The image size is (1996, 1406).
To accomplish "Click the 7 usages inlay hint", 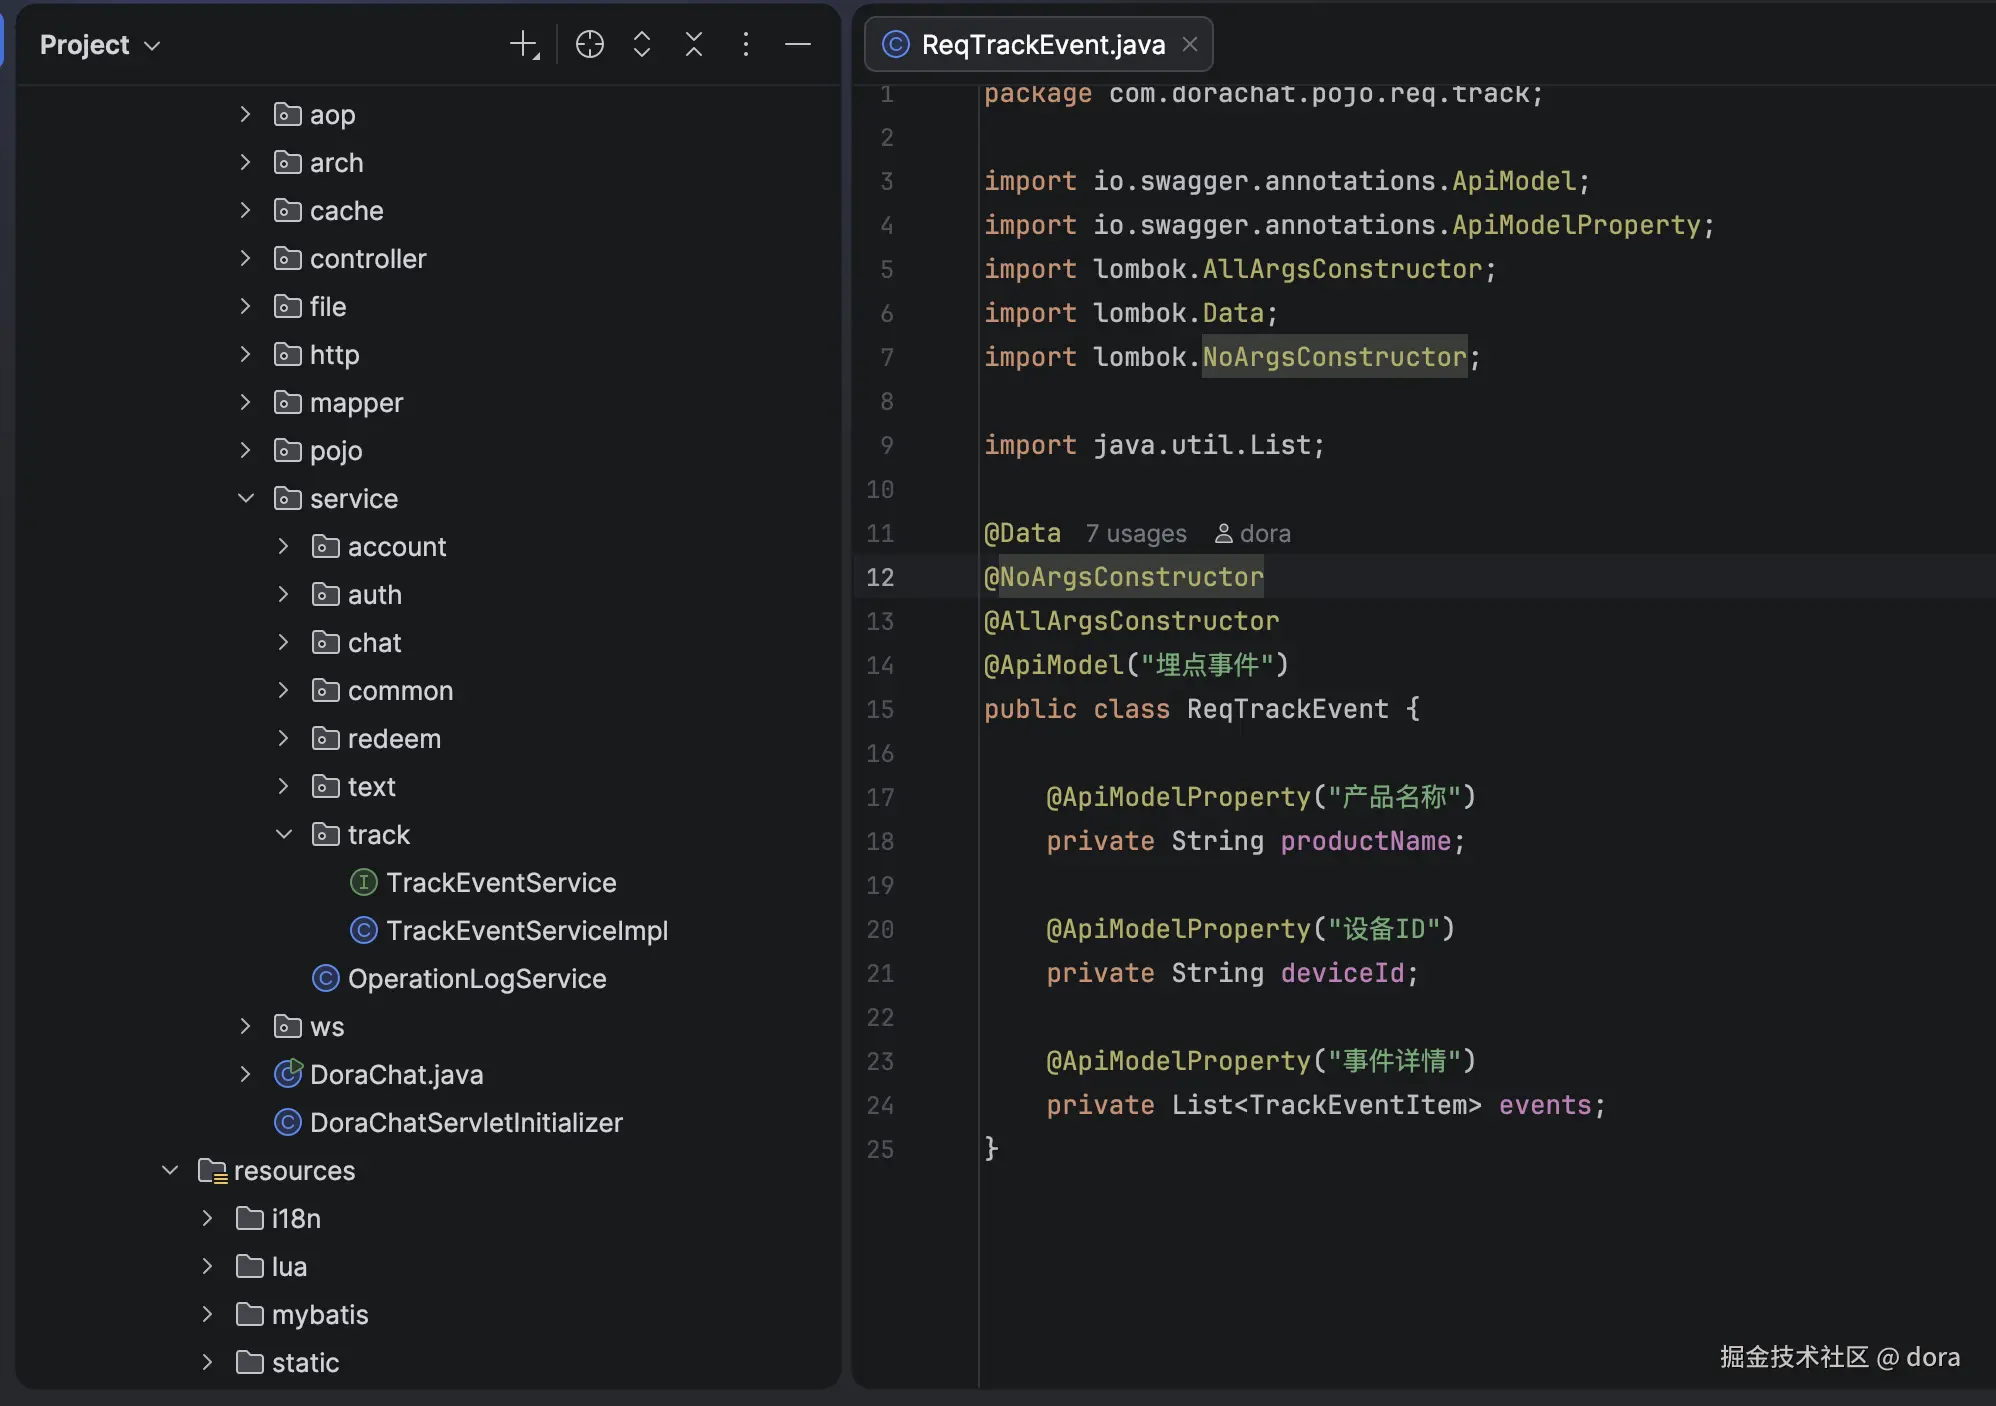I will point(1136,534).
